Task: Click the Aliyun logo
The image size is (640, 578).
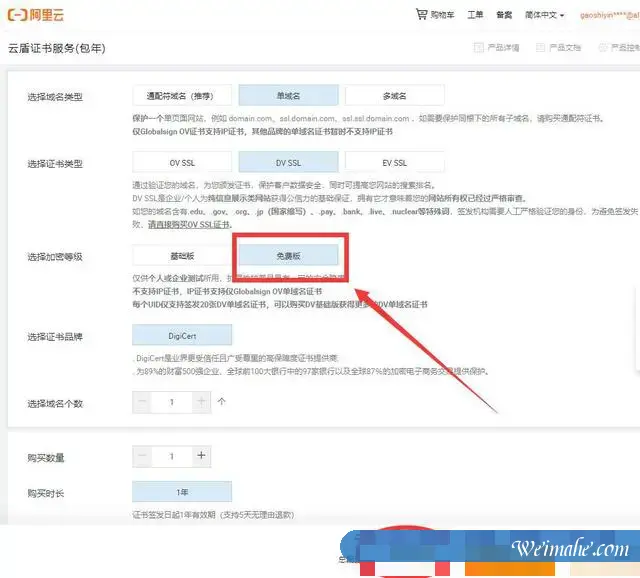Action: (36, 15)
